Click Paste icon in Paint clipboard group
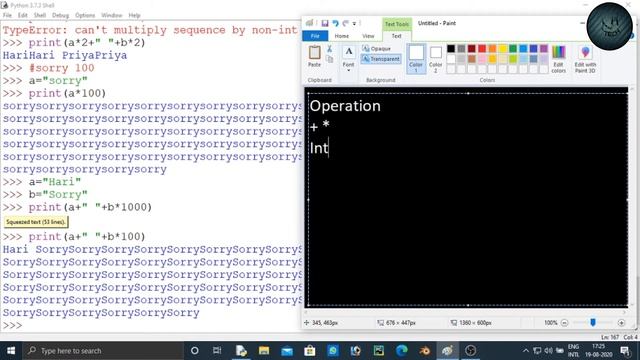Screen dimensions: 640x360 pyautogui.click(x=314, y=53)
